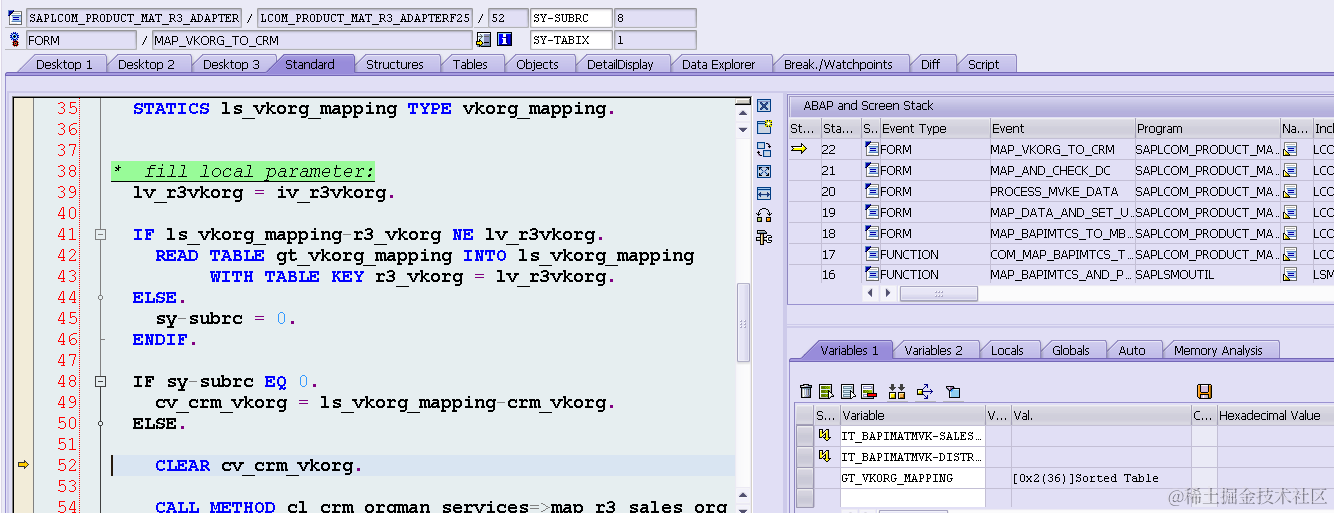This screenshot has width=1334, height=513.
Task: Open the Tables tab
Action: (x=470, y=64)
